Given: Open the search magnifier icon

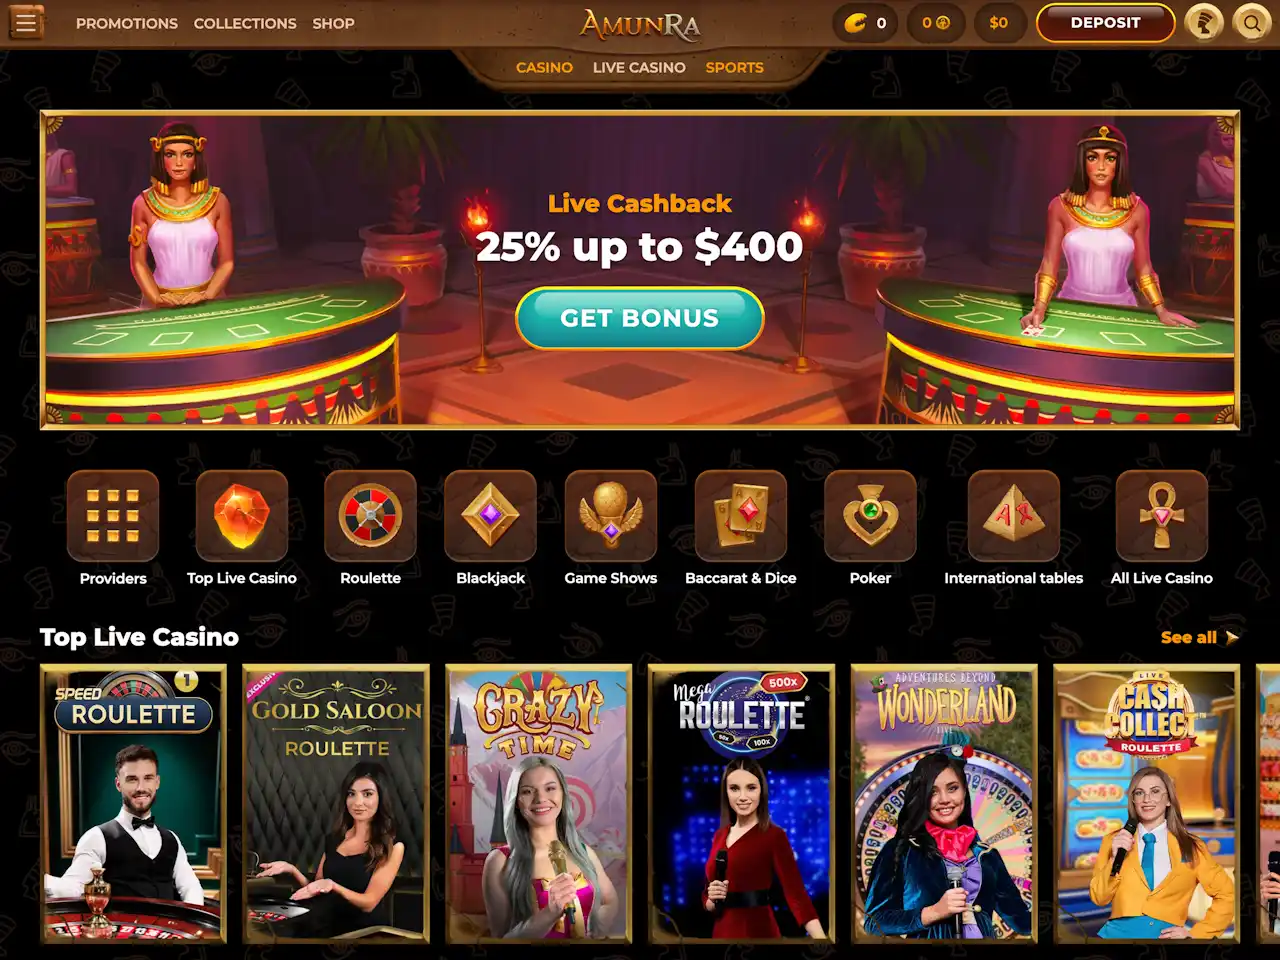Looking at the screenshot, I should pos(1251,22).
